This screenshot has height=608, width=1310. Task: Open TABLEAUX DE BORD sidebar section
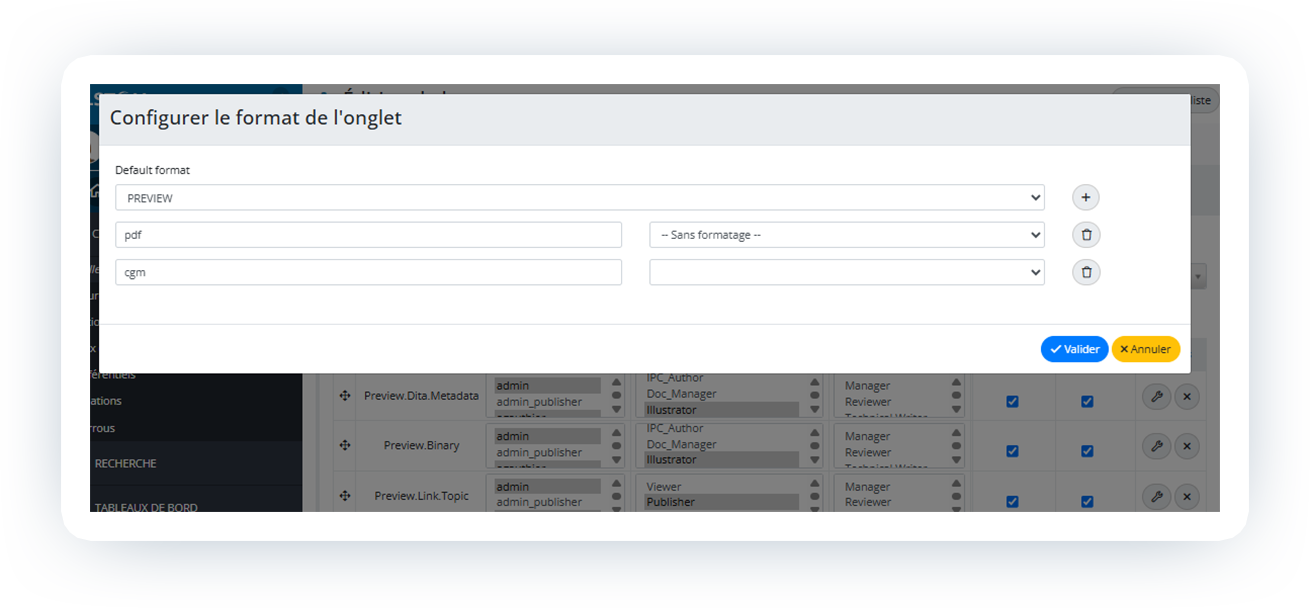145,506
